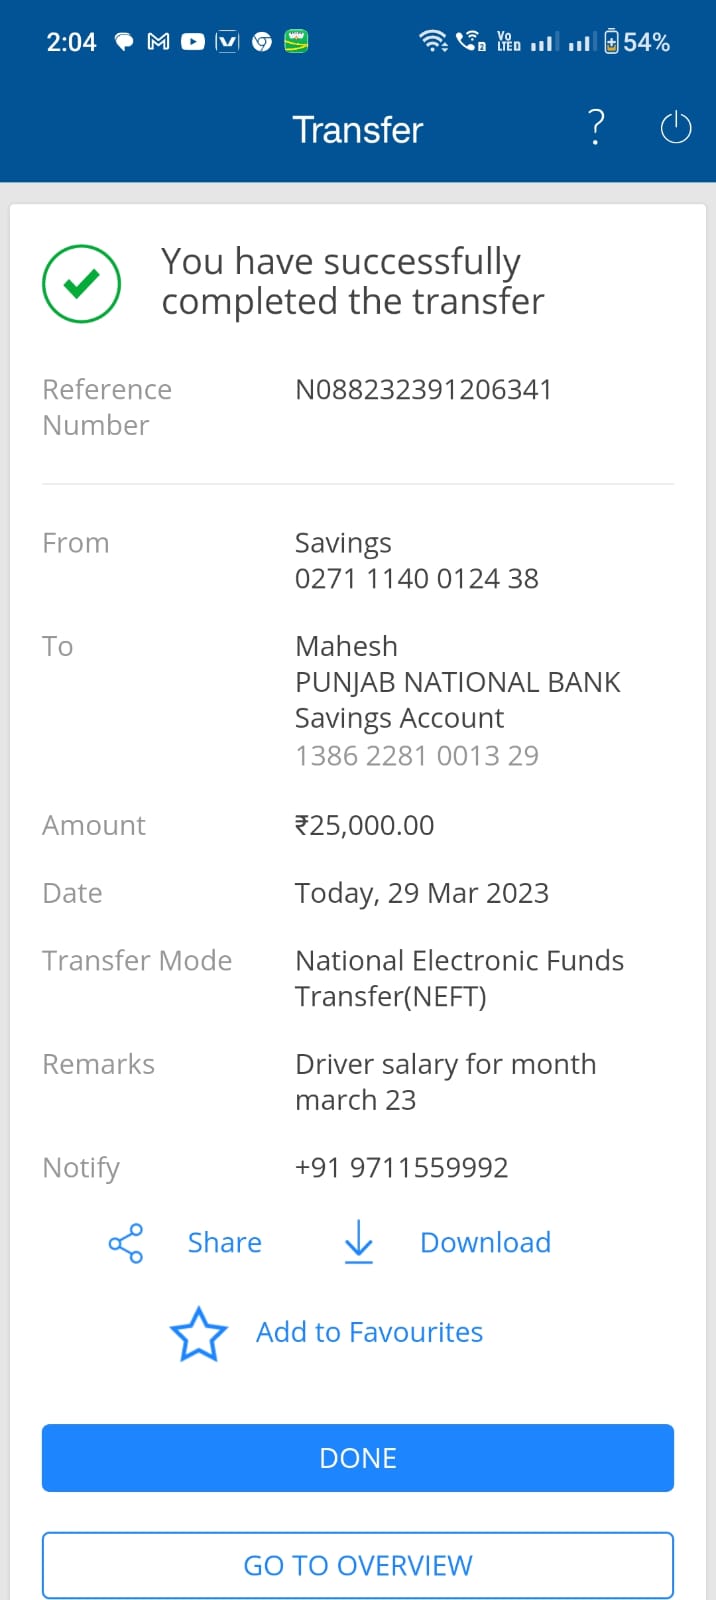Tap the download arrow icon
This screenshot has height=1600, width=716.
pos(358,1243)
